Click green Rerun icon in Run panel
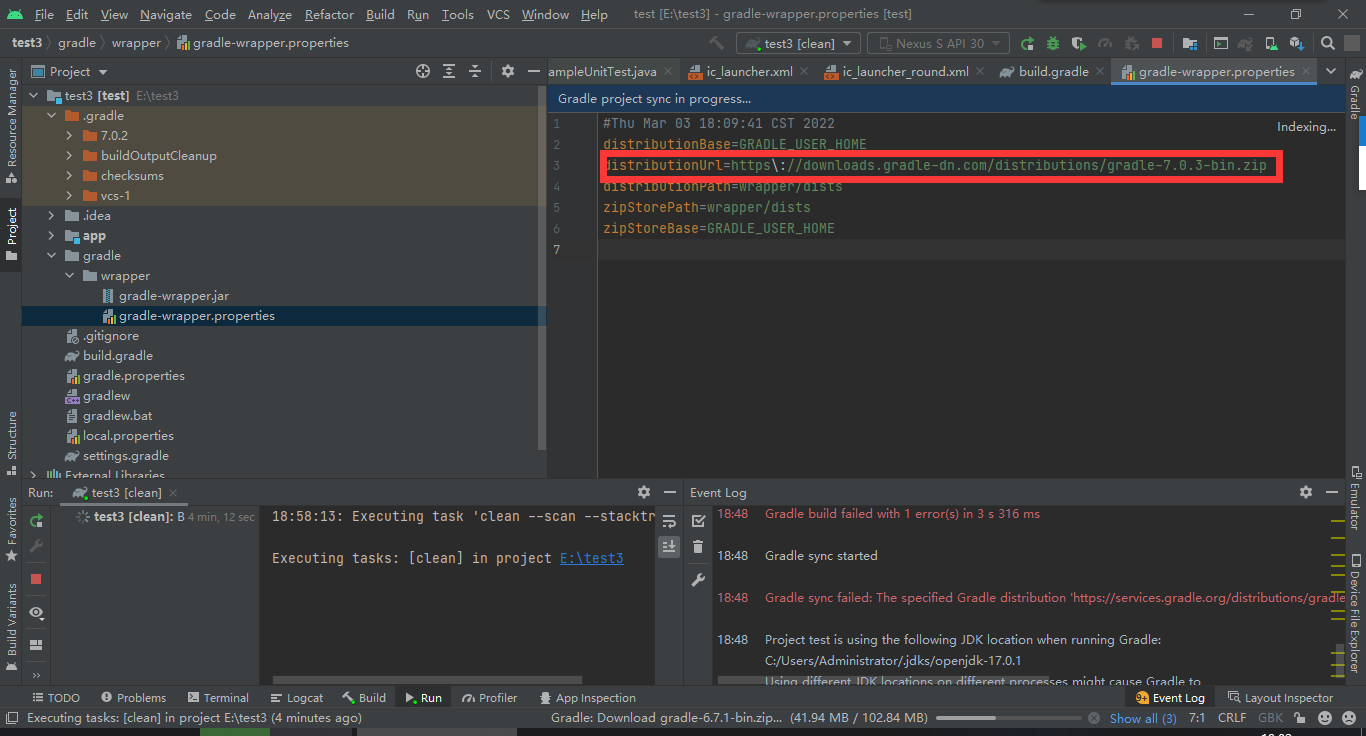 [36, 520]
